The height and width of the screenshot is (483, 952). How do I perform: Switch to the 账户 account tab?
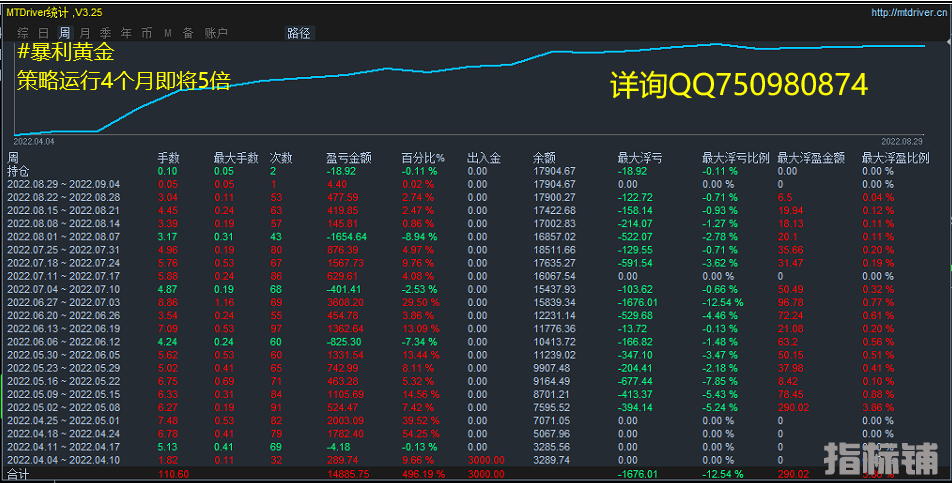point(216,33)
